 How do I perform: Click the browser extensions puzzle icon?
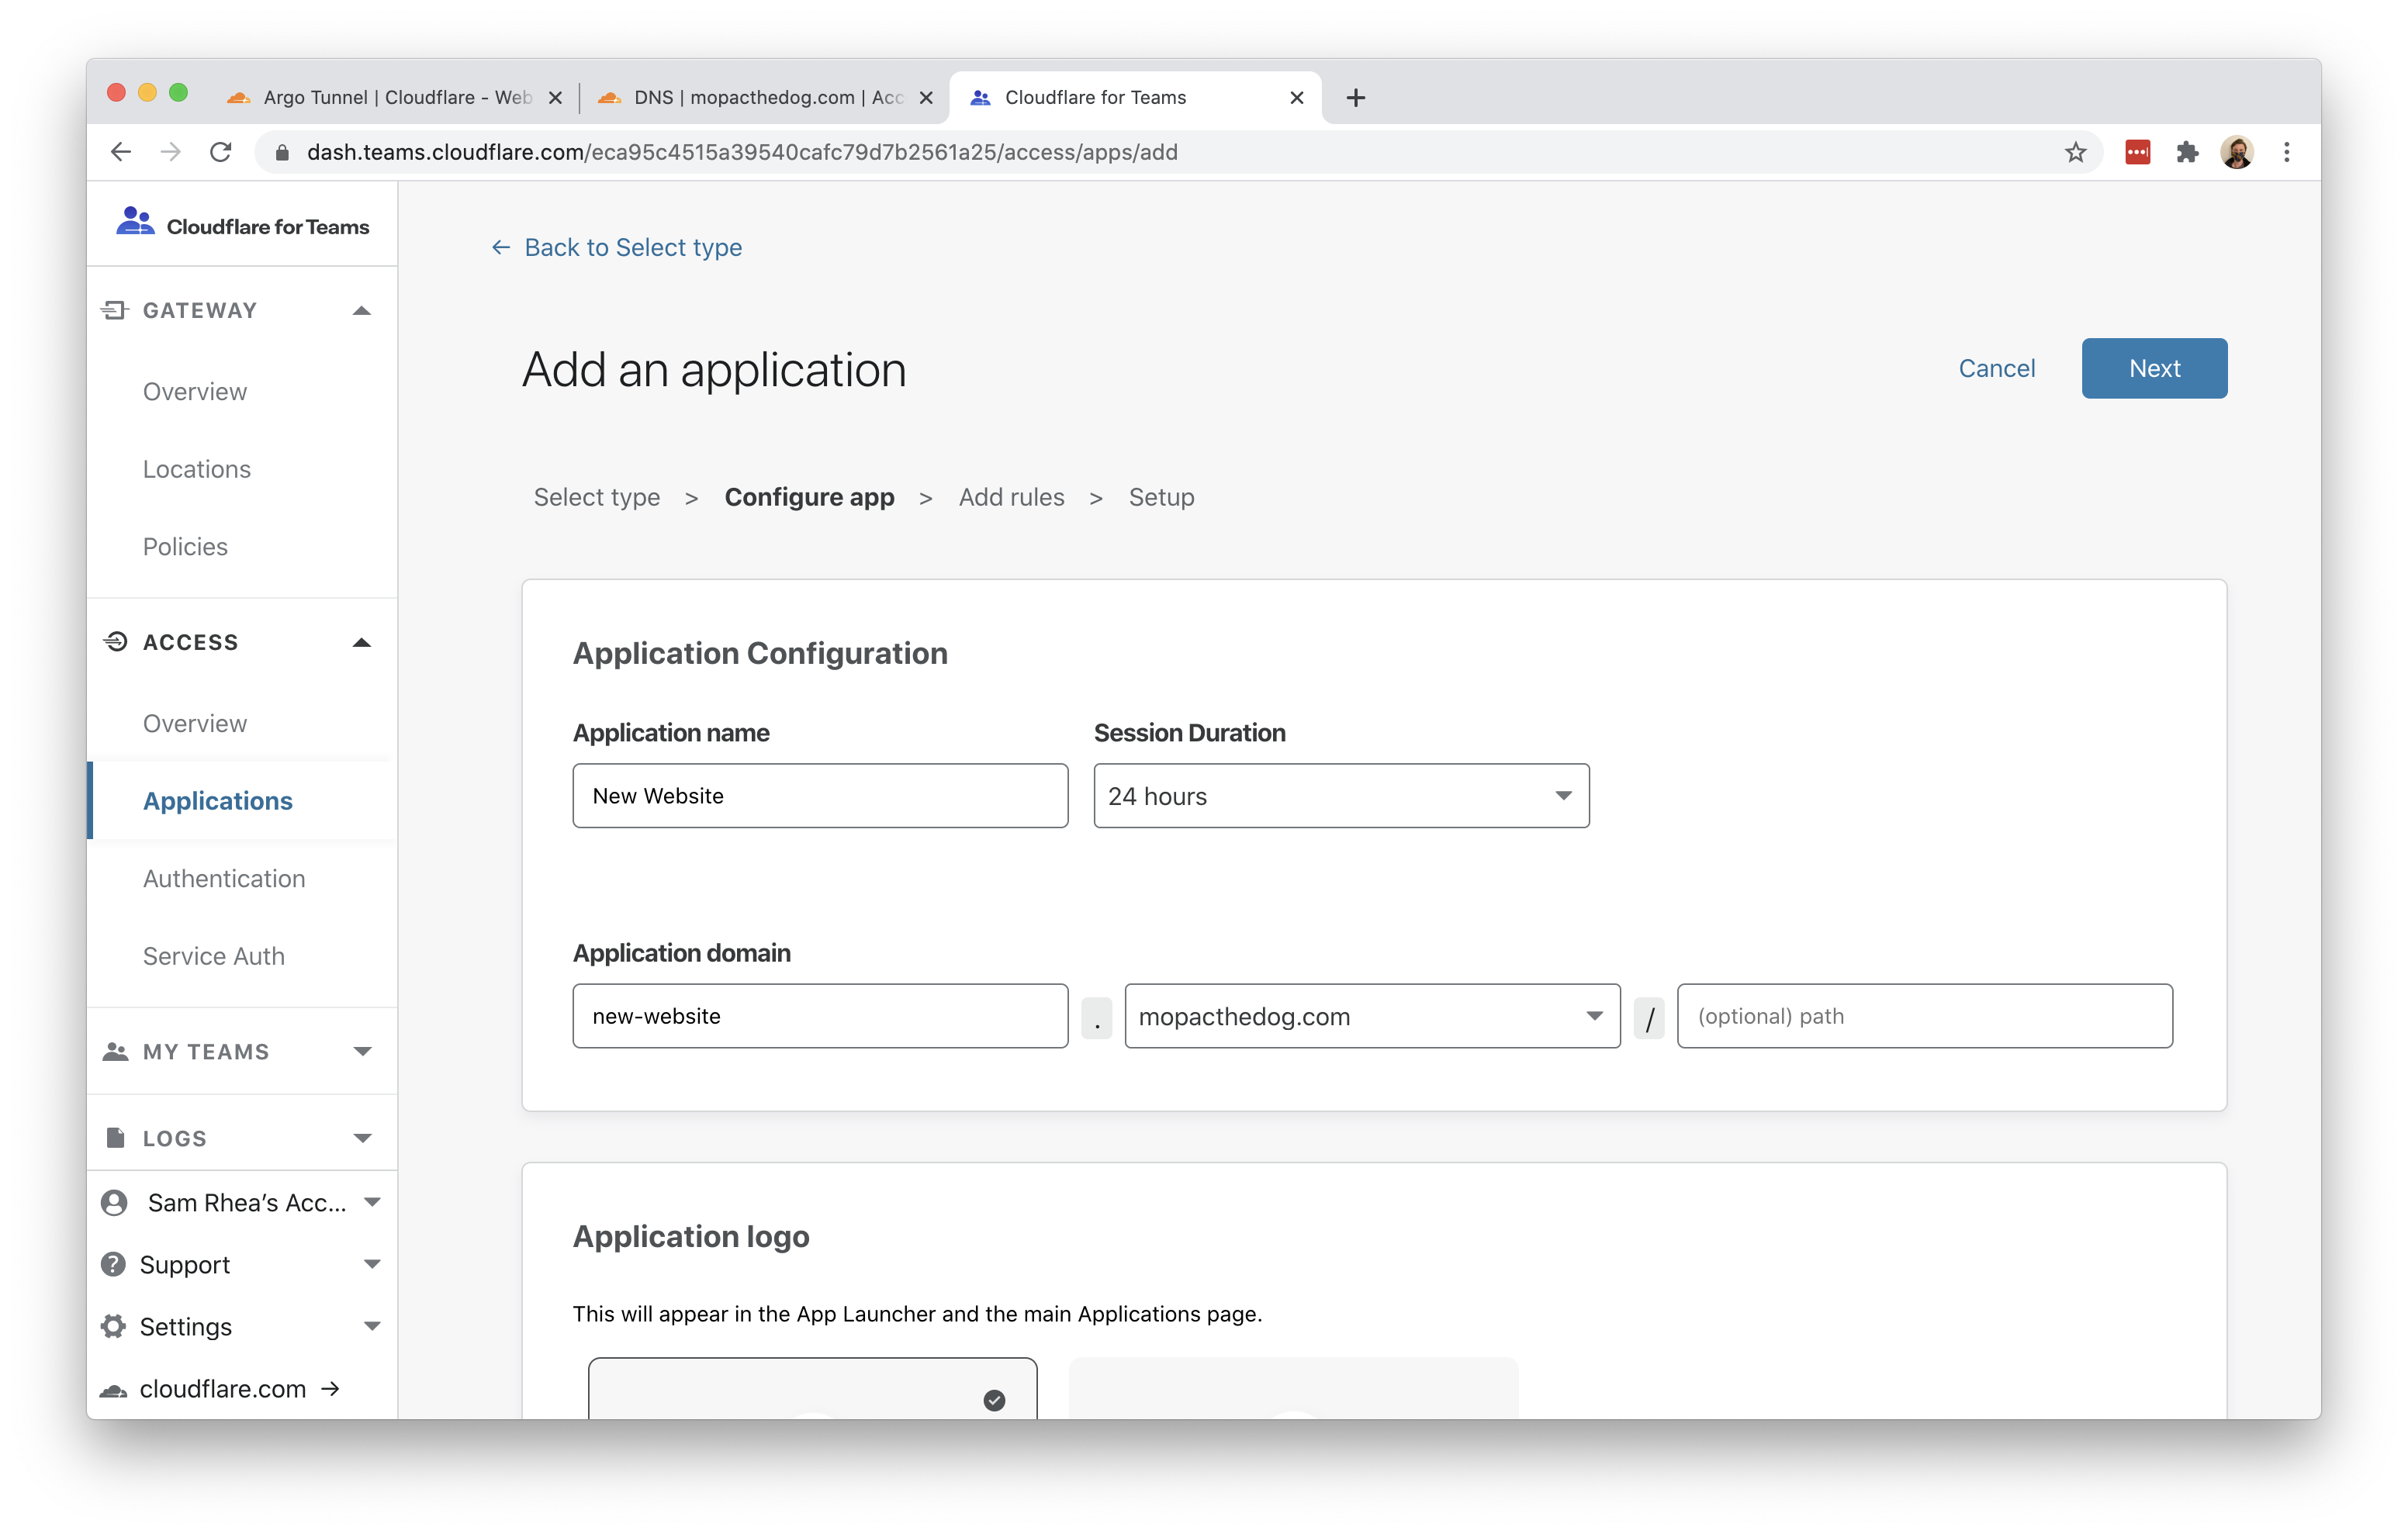point(2188,151)
